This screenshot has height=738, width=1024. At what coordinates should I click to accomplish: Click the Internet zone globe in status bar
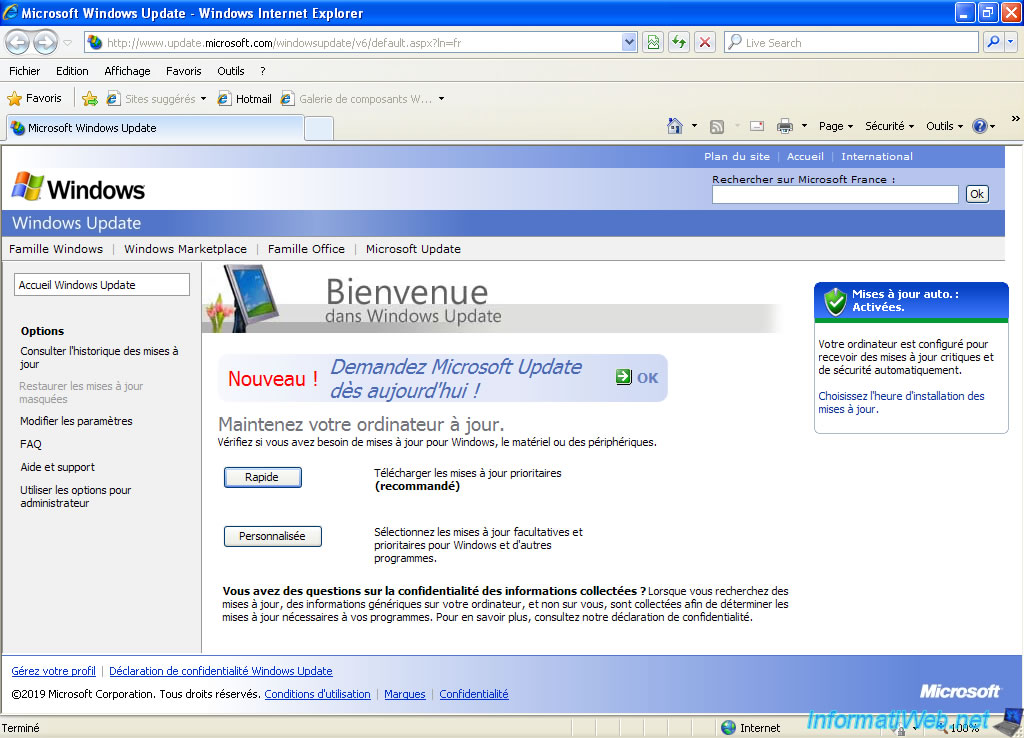click(729, 728)
